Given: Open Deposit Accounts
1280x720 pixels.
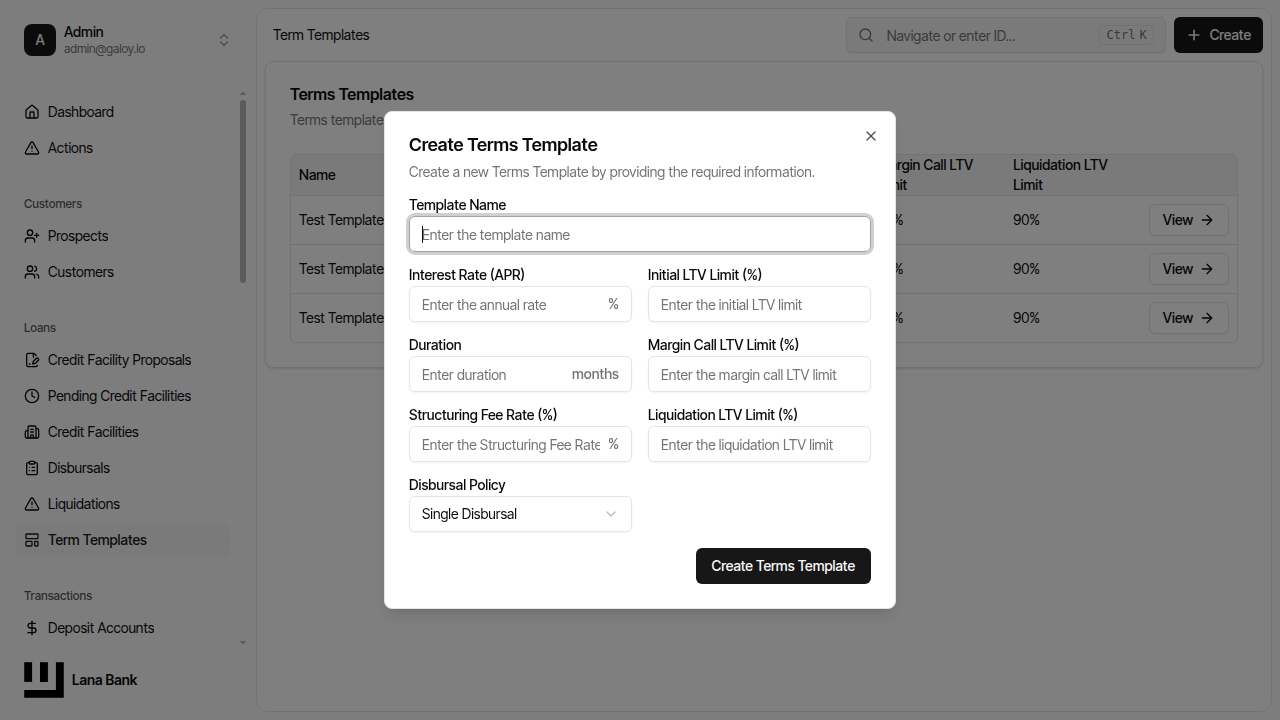Looking at the screenshot, I should [x=101, y=628].
